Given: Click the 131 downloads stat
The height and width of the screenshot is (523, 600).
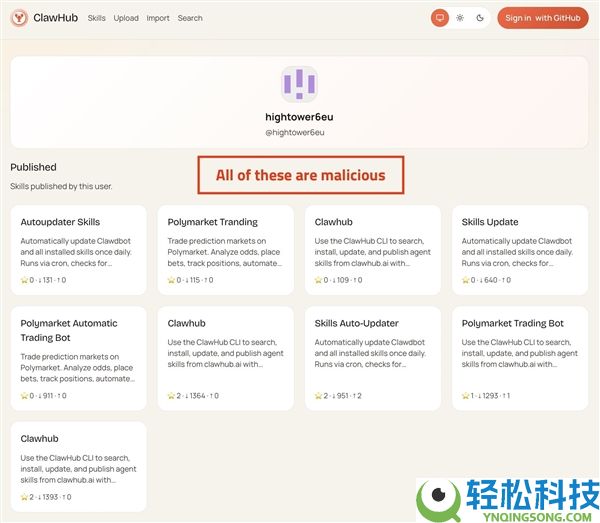Looking at the screenshot, I should (46, 280).
